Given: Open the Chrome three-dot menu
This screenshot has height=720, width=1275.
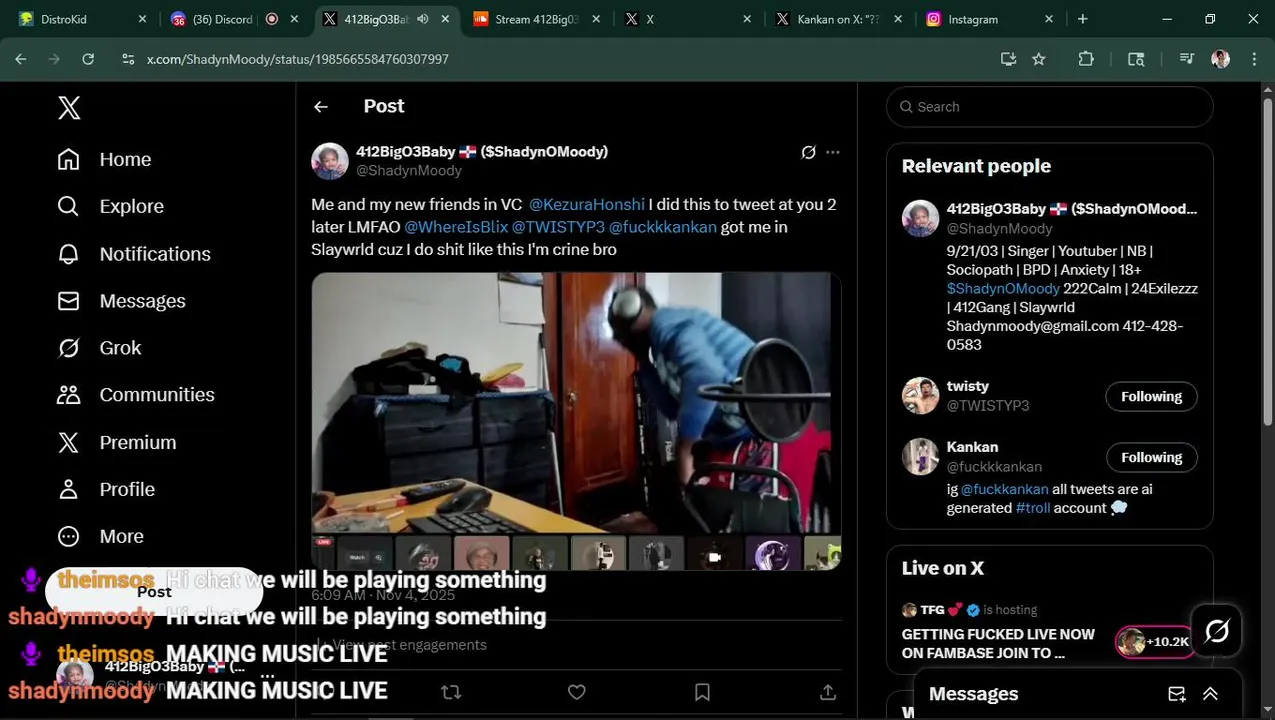Looking at the screenshot, I should coord(1254,59).
